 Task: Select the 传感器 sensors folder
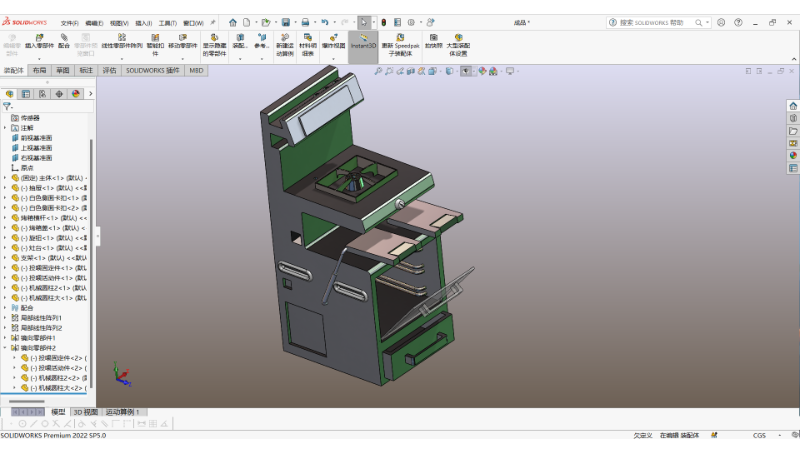(30, 118)
